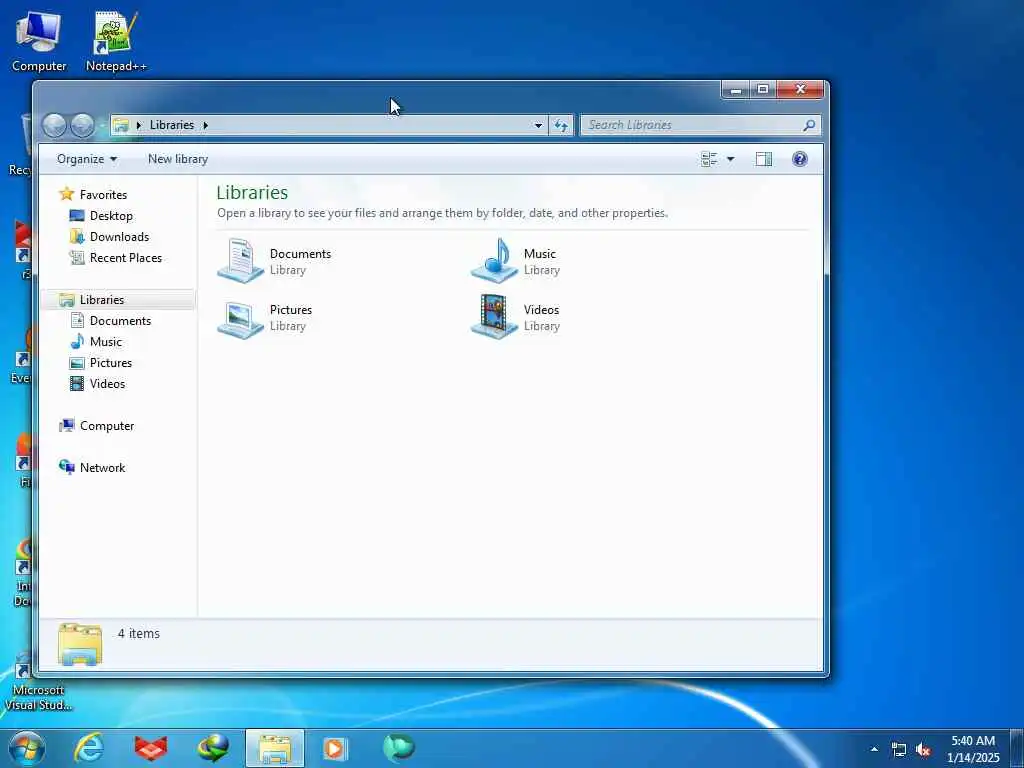Select the Computer desktop icon

[39, 40]
